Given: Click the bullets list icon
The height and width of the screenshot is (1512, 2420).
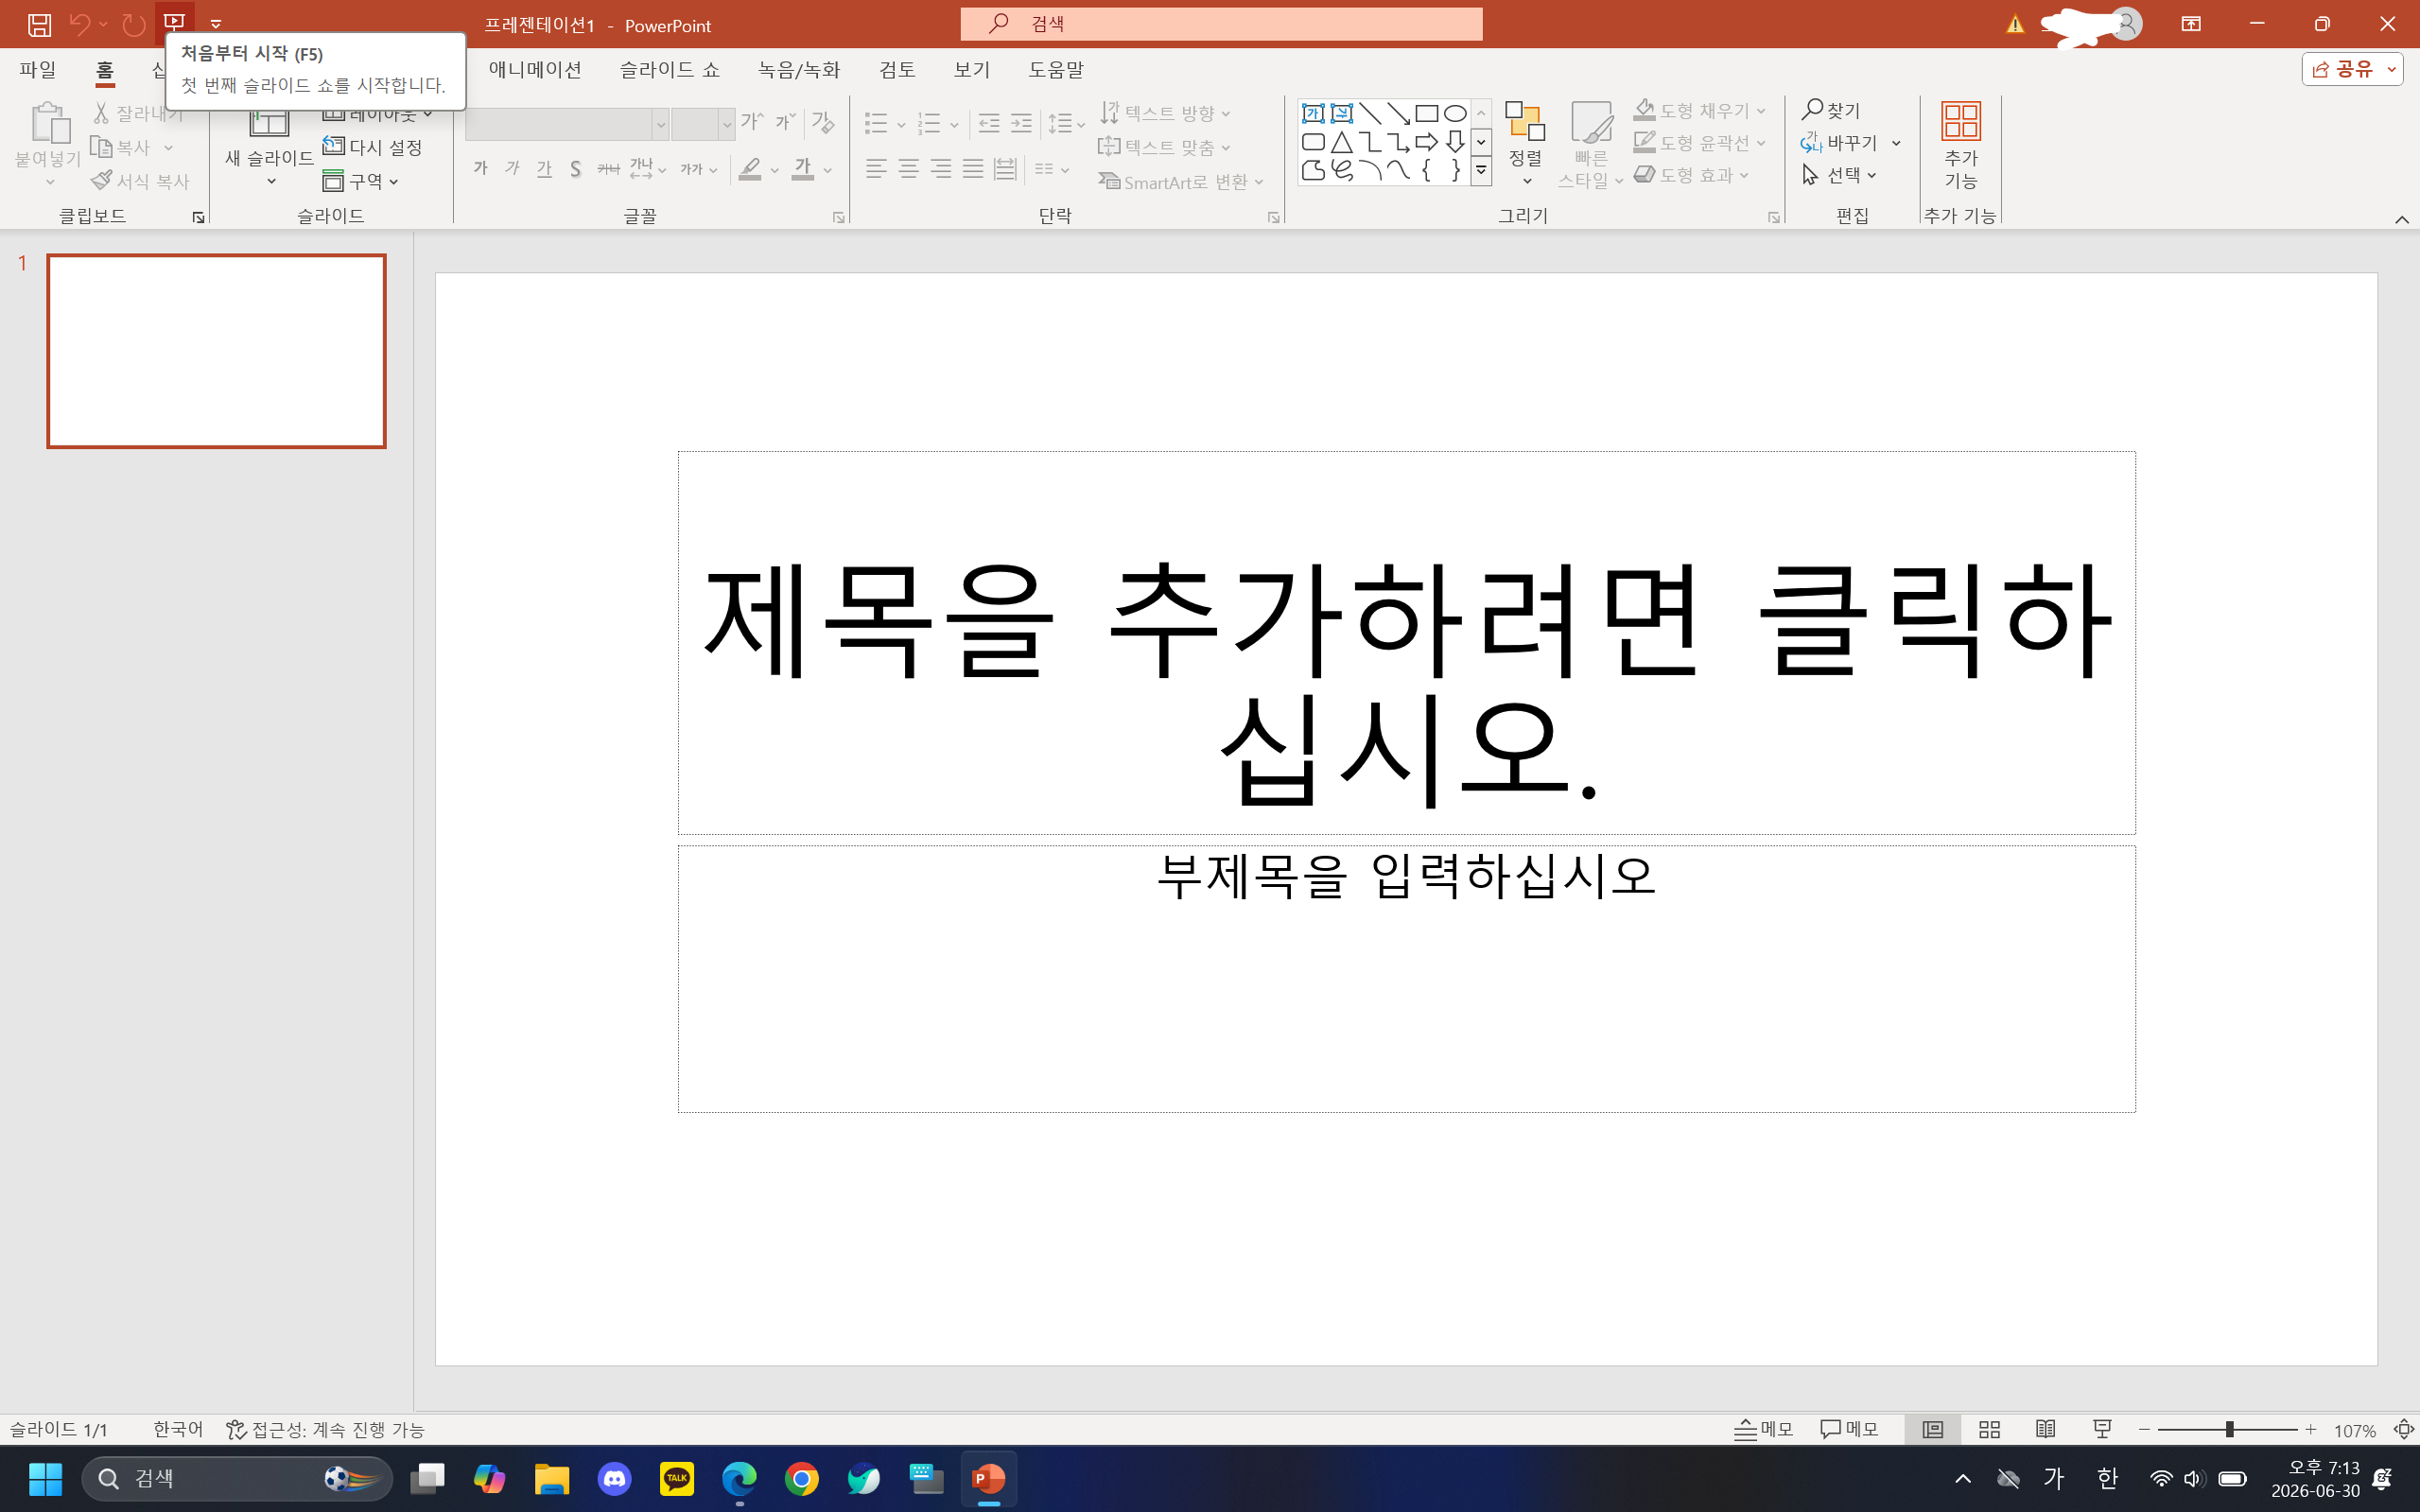Looking at the screenshot, I should click(876, 123).
